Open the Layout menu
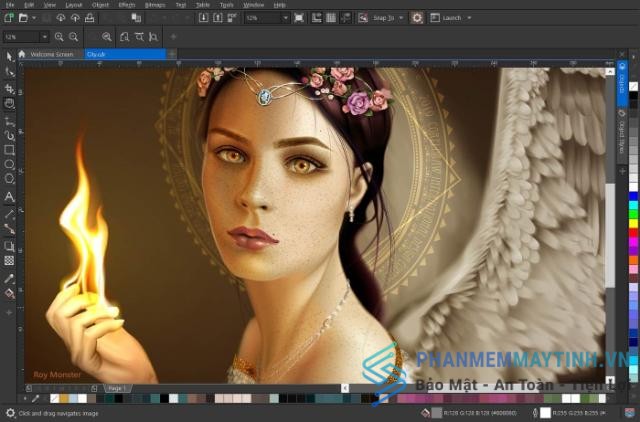 tap(73, 5)
